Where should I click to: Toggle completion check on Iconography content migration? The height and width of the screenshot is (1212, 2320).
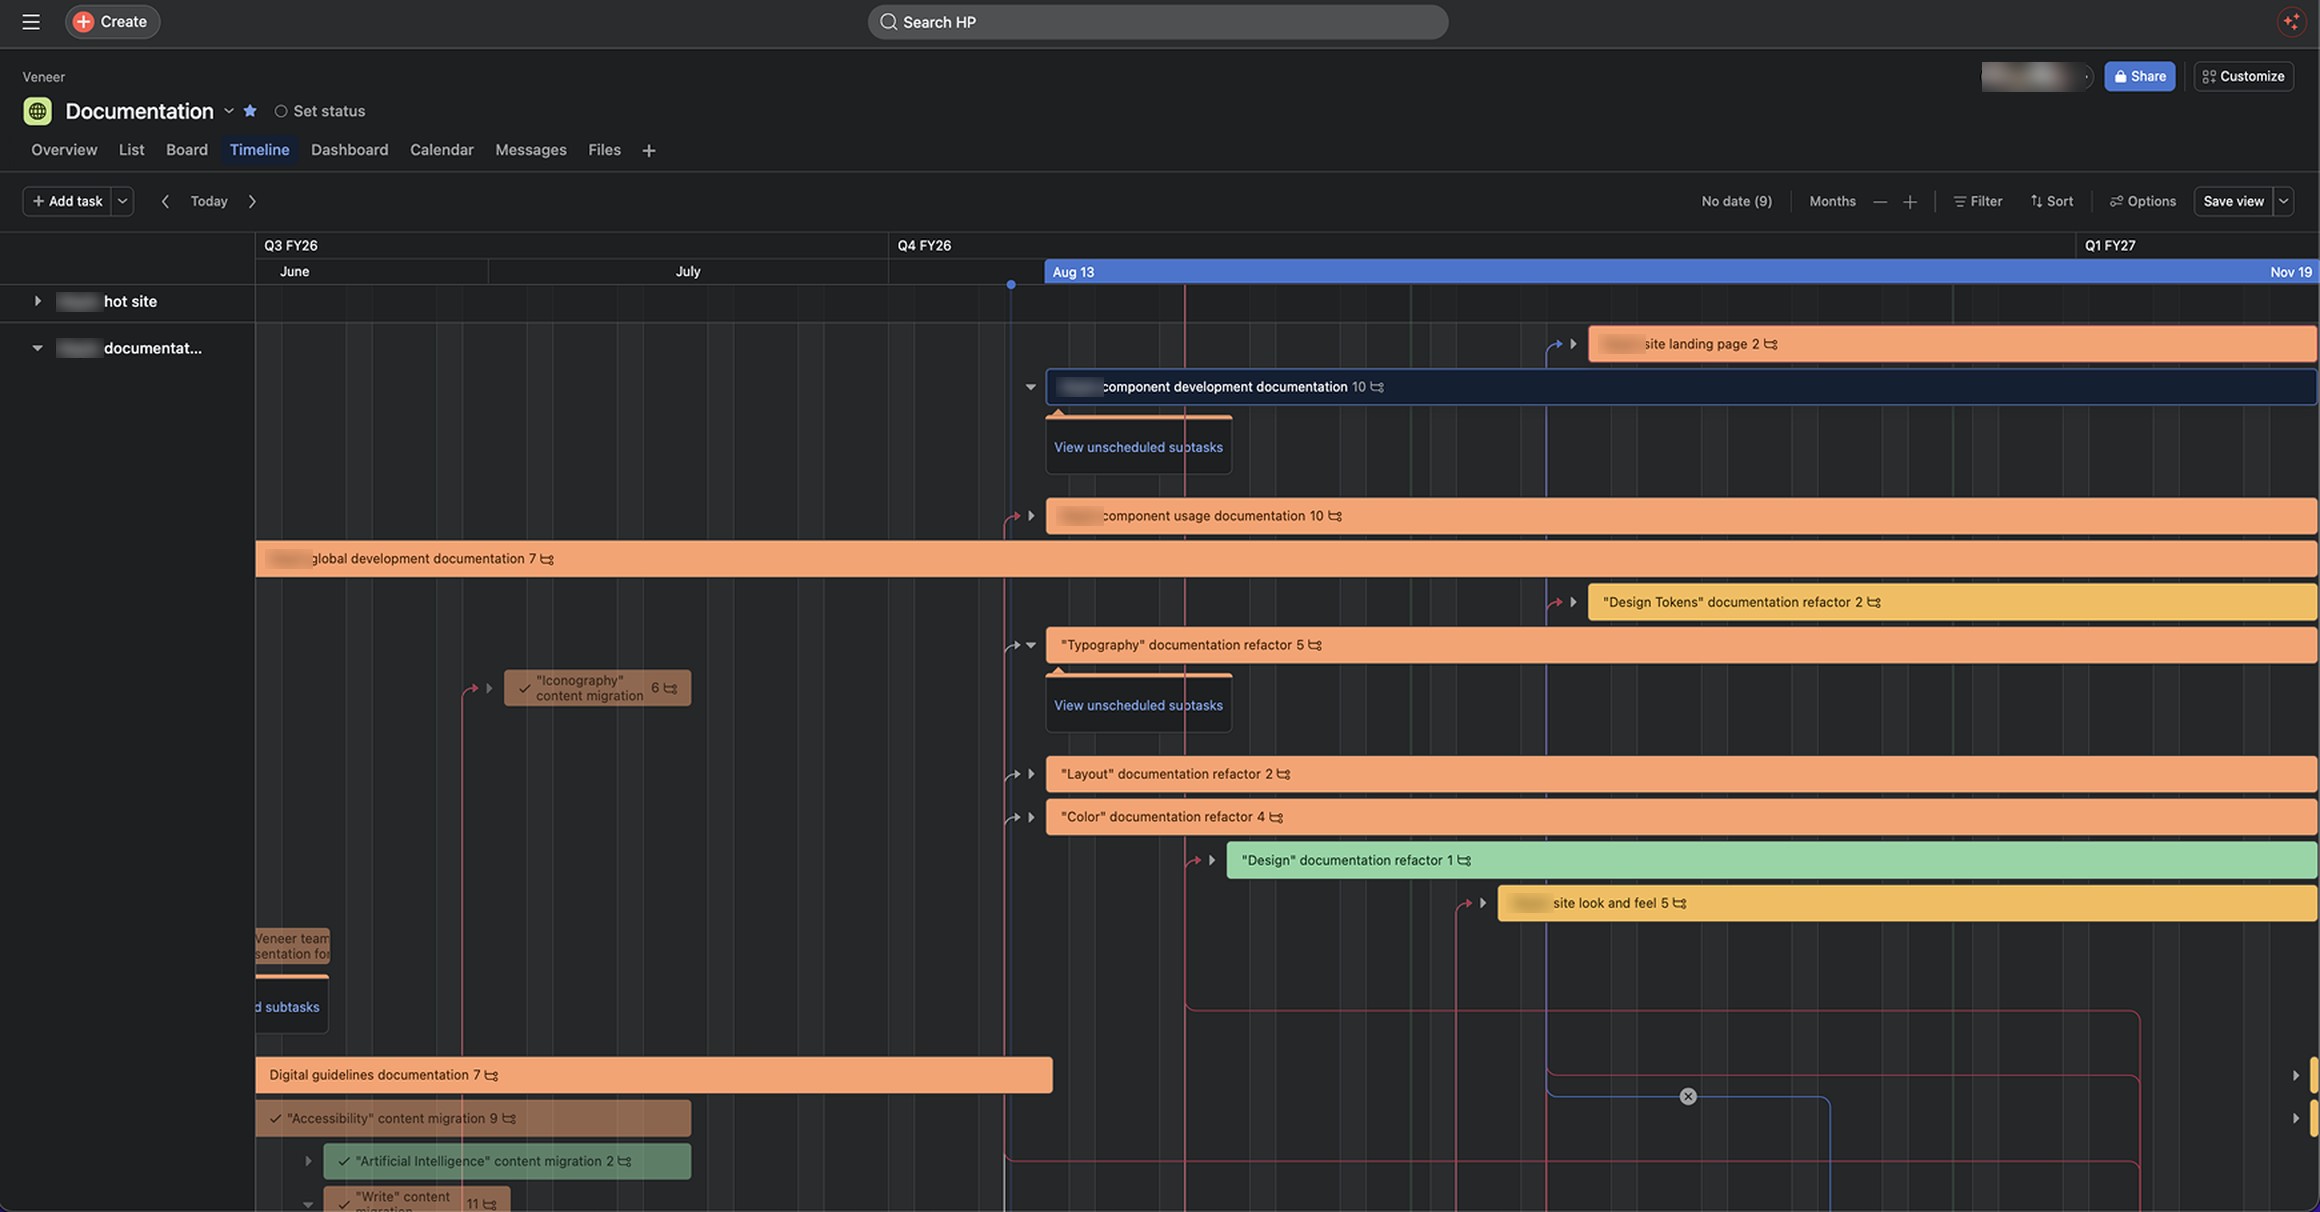(525, 688)
